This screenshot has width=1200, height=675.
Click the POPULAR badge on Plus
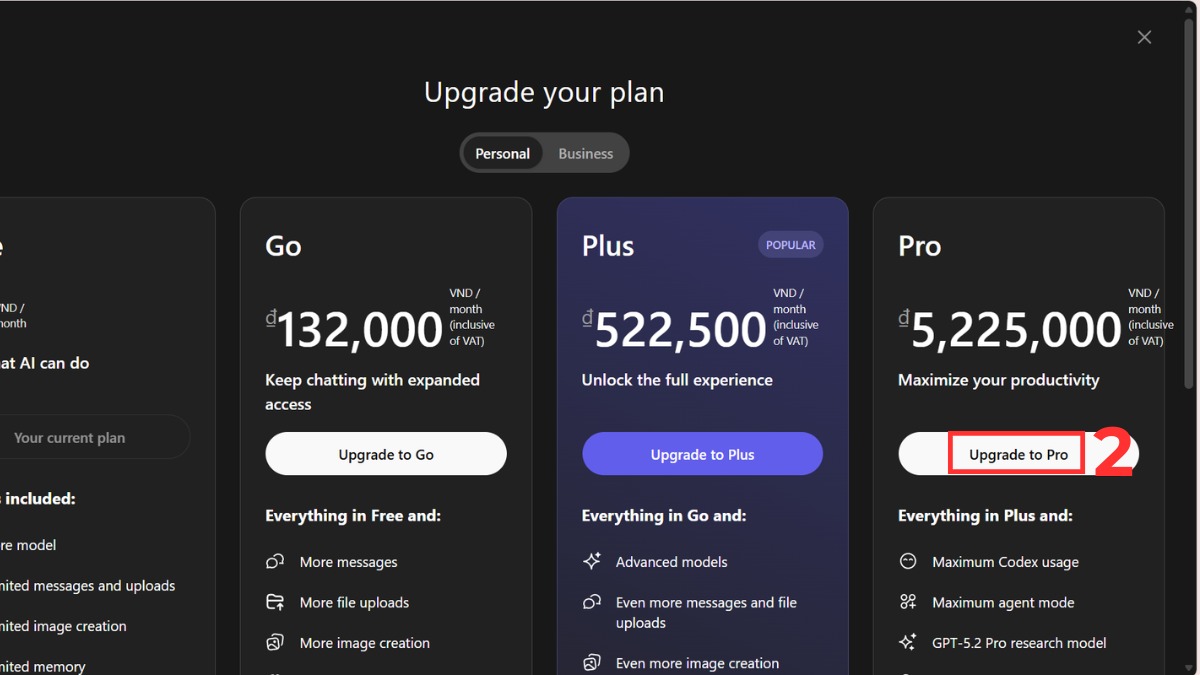click(x=790, y=245)
